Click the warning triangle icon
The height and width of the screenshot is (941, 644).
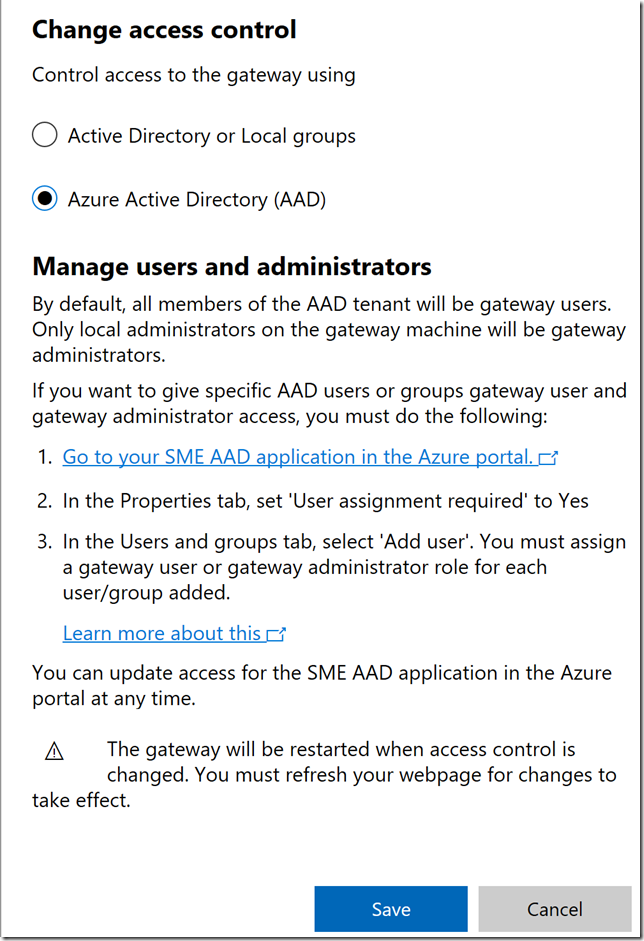coord(55,751)
